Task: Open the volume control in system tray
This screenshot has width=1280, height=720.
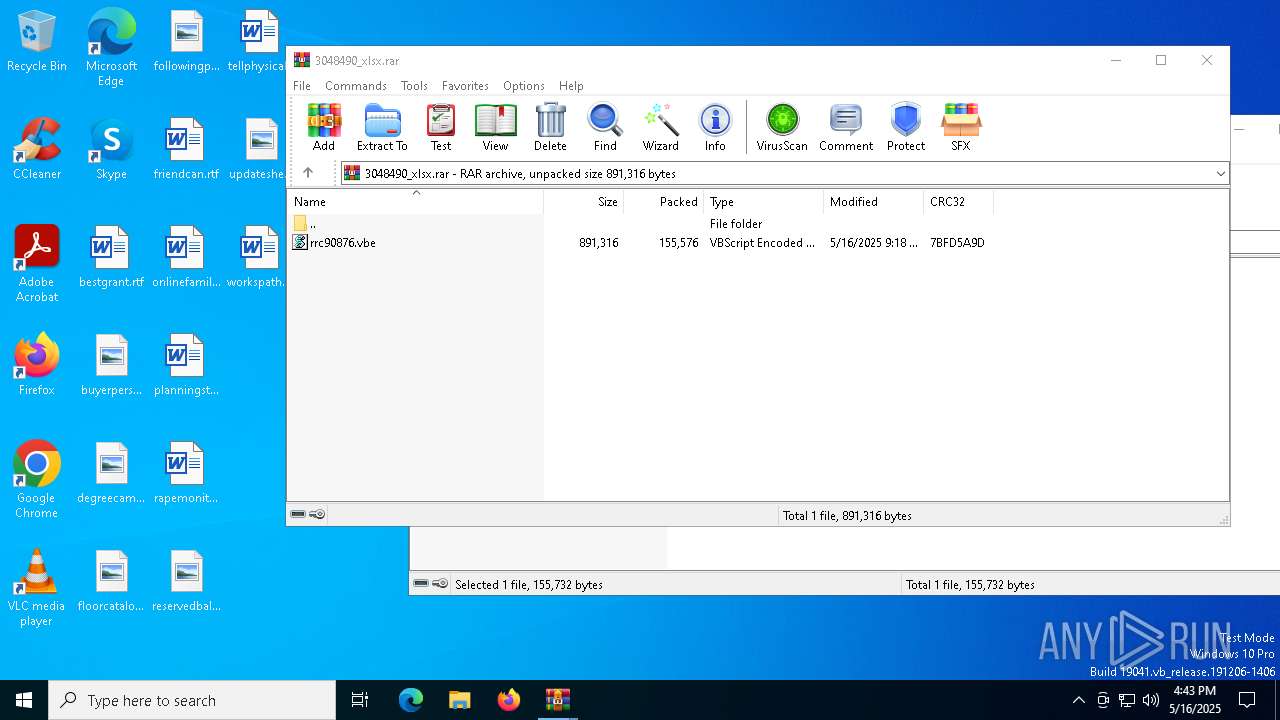Action: pyautogui.click(x=1151, y=700)
